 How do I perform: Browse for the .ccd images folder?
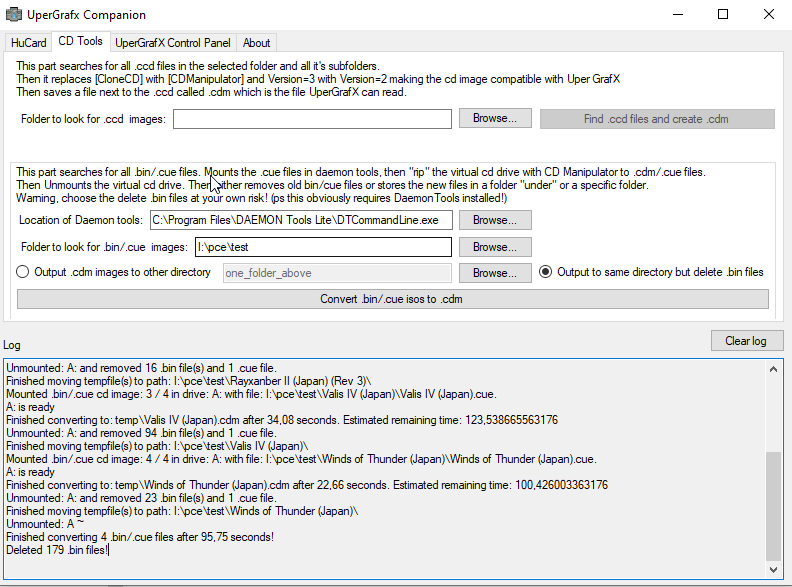pyautogui.click(x=495, y=118)
